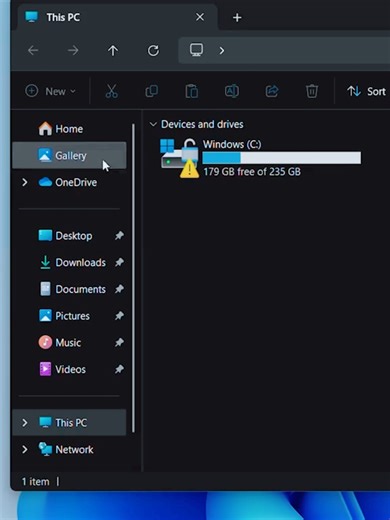Screen dimensions: 390x520
Task: Click the Share icon in toolbar
Action: 272,91
